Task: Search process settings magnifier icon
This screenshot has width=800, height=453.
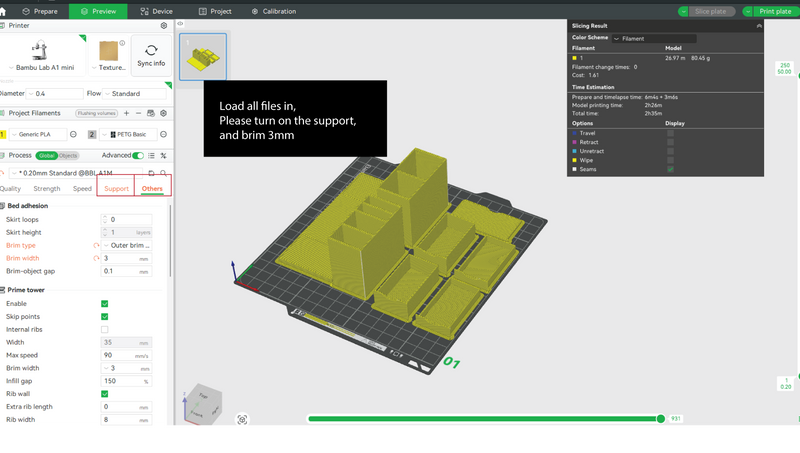Action: [x=163, y=173]
